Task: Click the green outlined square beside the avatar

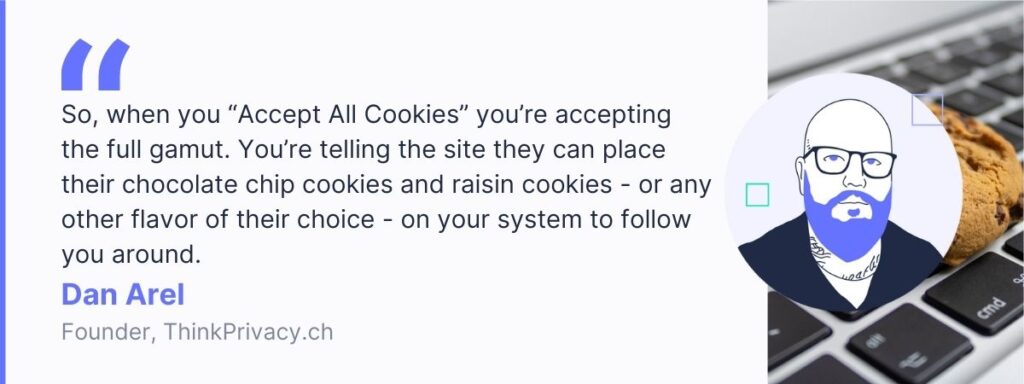Action: point(757,195)
